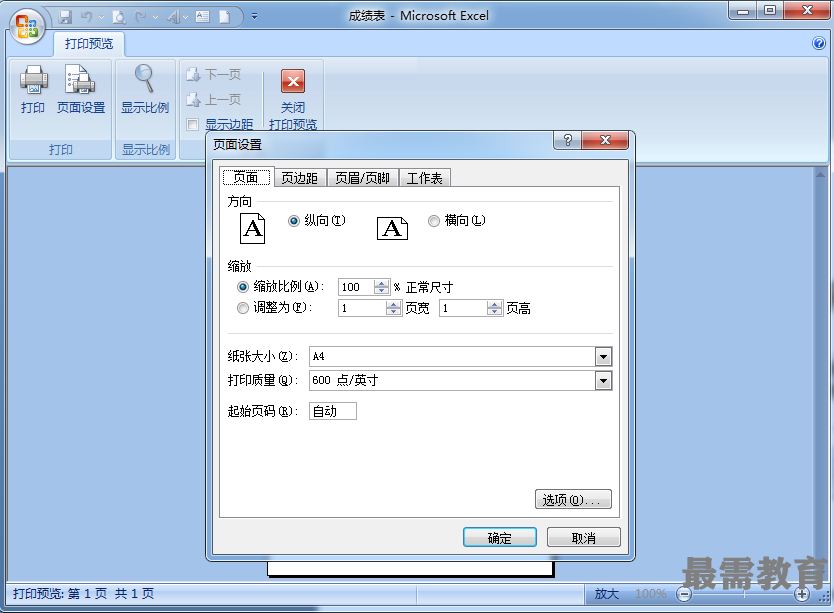The height and width of the screenshot is (613, 834).
Task: Switch to the 页边距 tab
Action: [x=299, y=178]
